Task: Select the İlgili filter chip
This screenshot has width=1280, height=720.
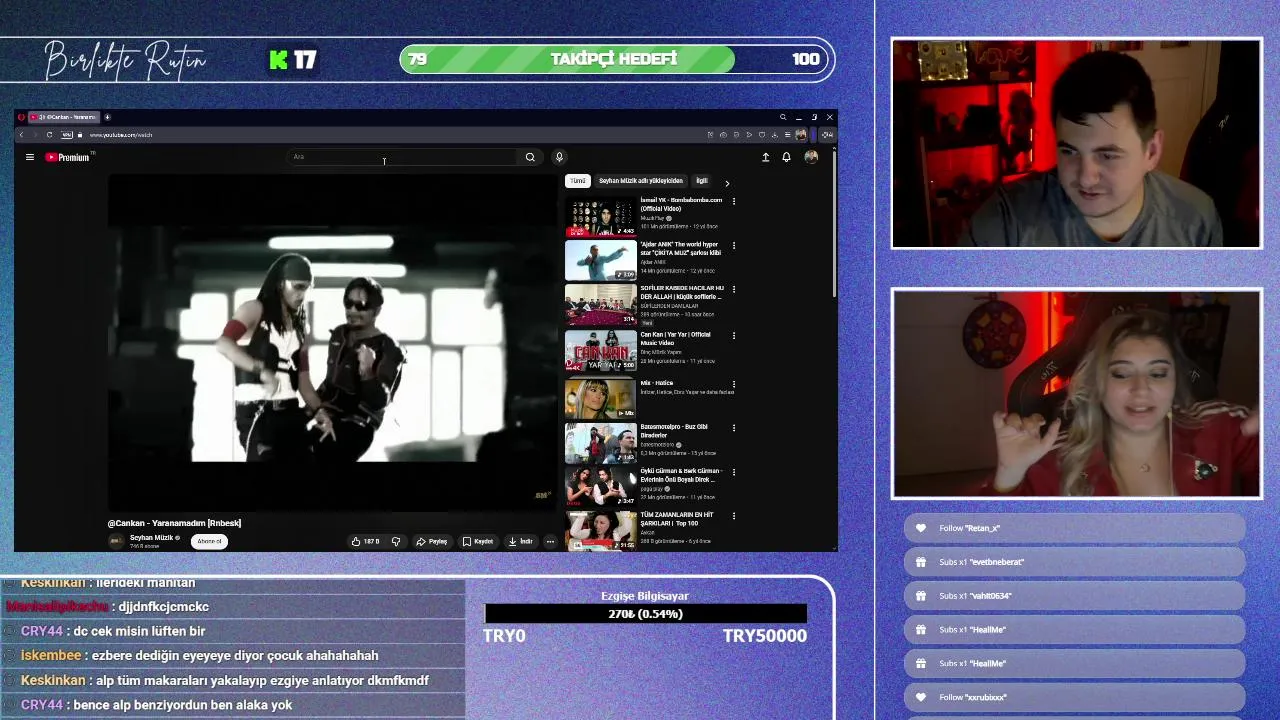Action: pyautogui.click(x=702, y=181)
